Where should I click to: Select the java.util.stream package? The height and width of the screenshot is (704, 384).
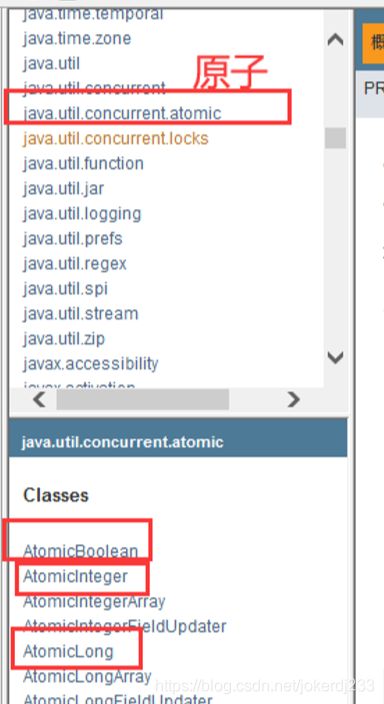81,313
